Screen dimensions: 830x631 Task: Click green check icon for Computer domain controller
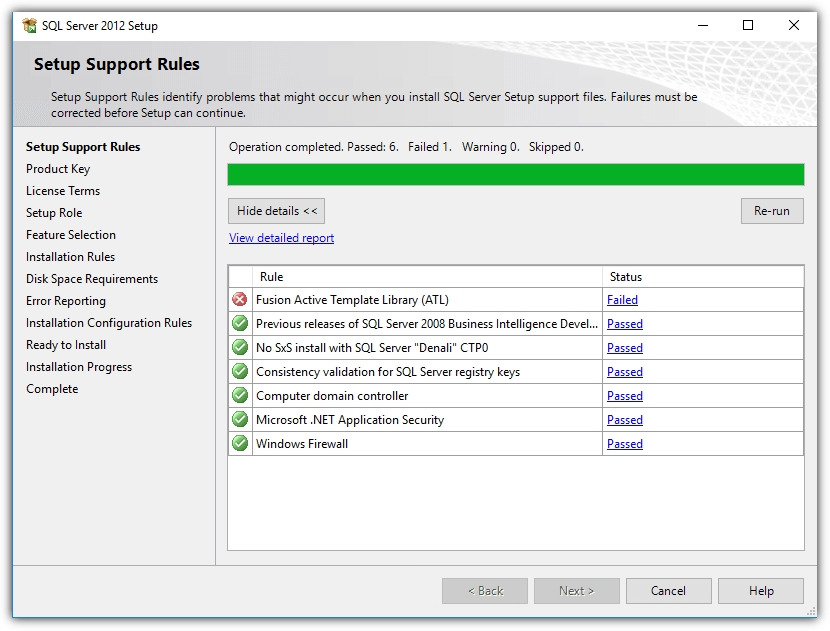(240, 395)
